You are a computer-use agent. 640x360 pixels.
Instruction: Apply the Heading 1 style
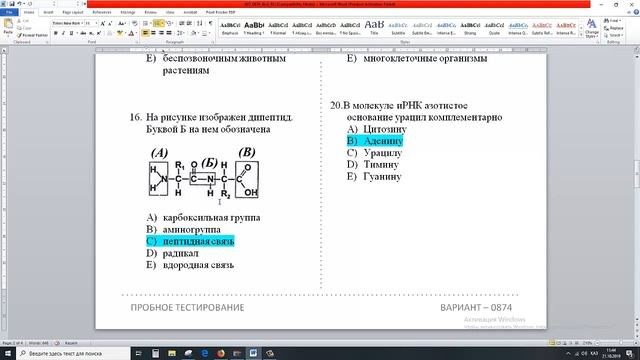[x=254, y=29]
